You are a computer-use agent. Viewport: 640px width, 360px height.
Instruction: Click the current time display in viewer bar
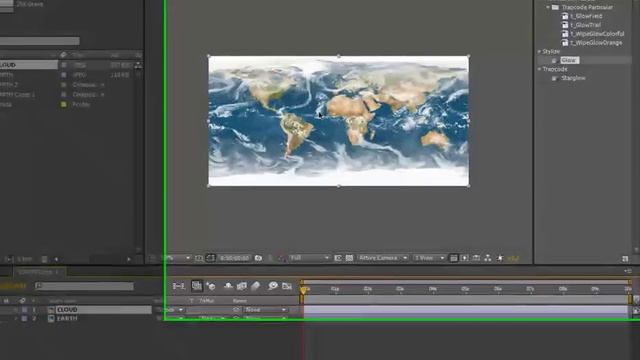coord(234,258)
